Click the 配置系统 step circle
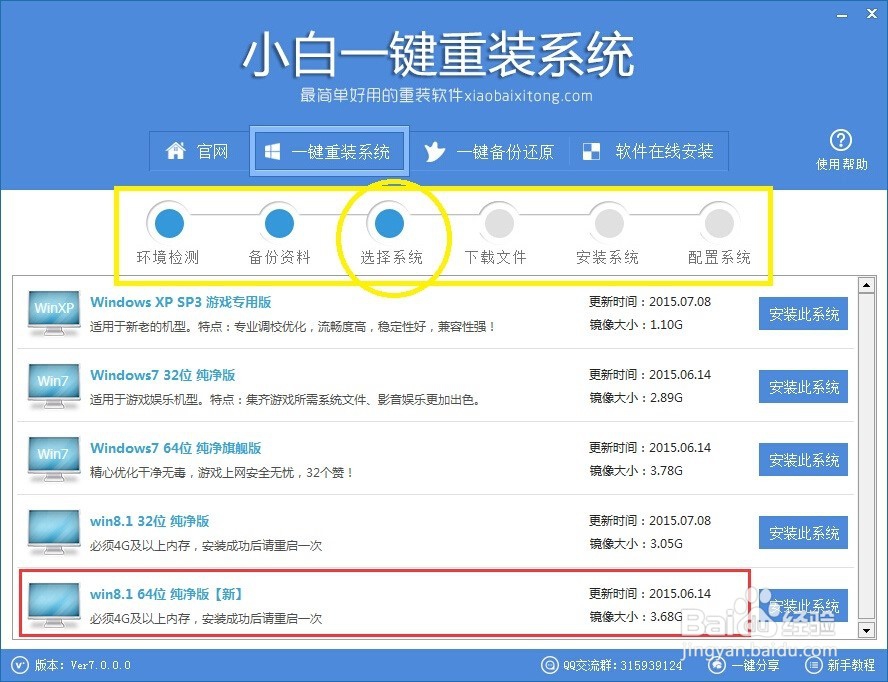The height and width of the screenshot is (682, 888). coord(719,223)
